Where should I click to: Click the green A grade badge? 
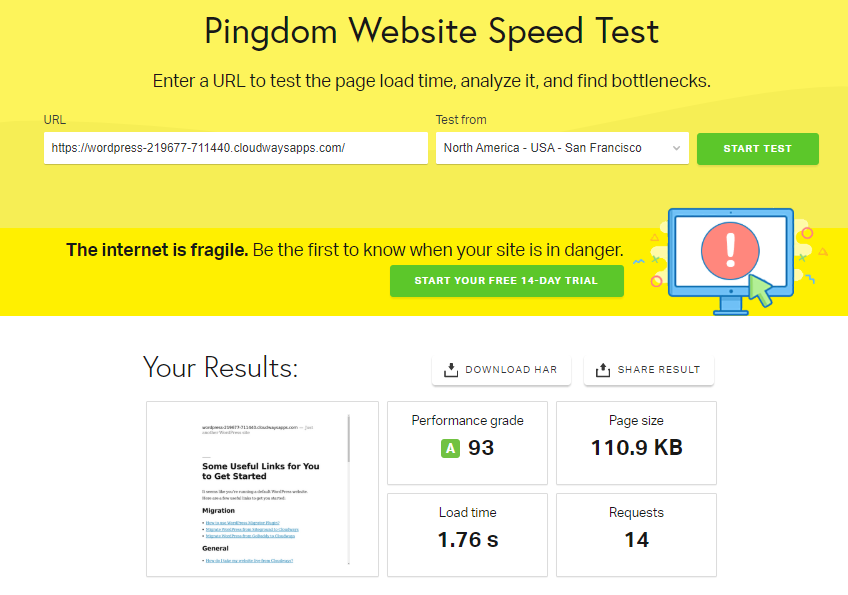click(450, 448)
